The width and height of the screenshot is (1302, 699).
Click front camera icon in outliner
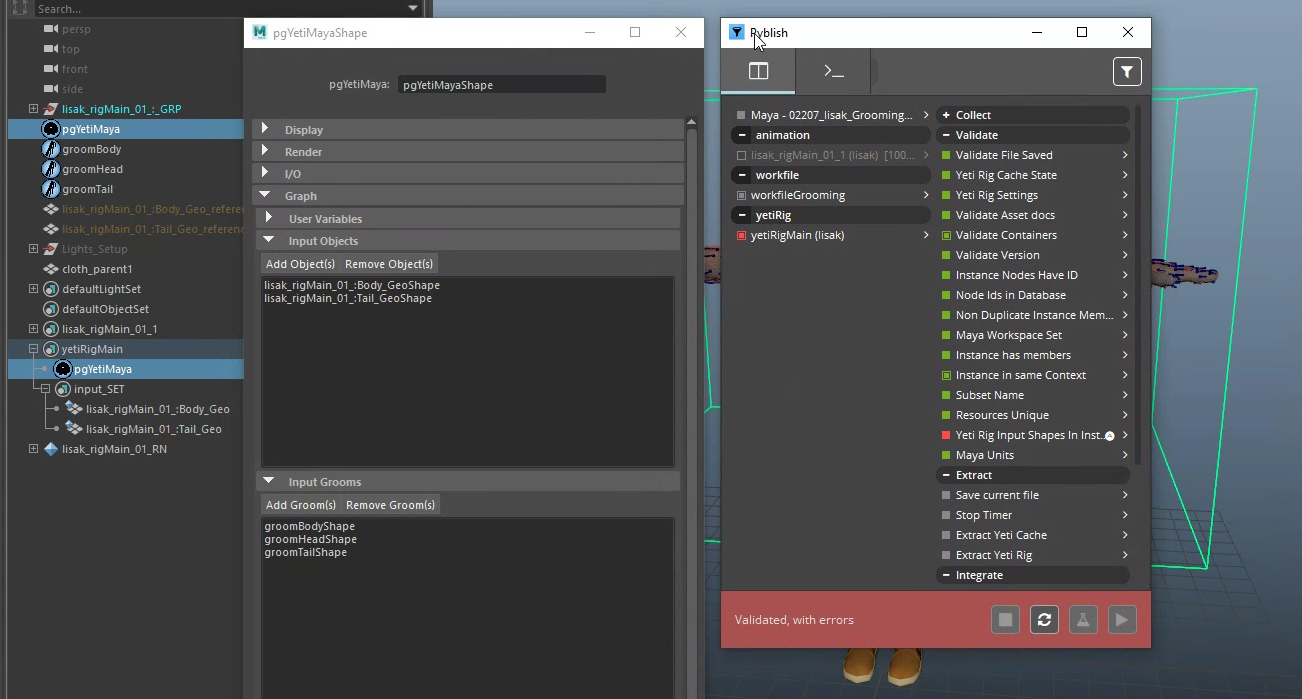[x=51, y=69]
